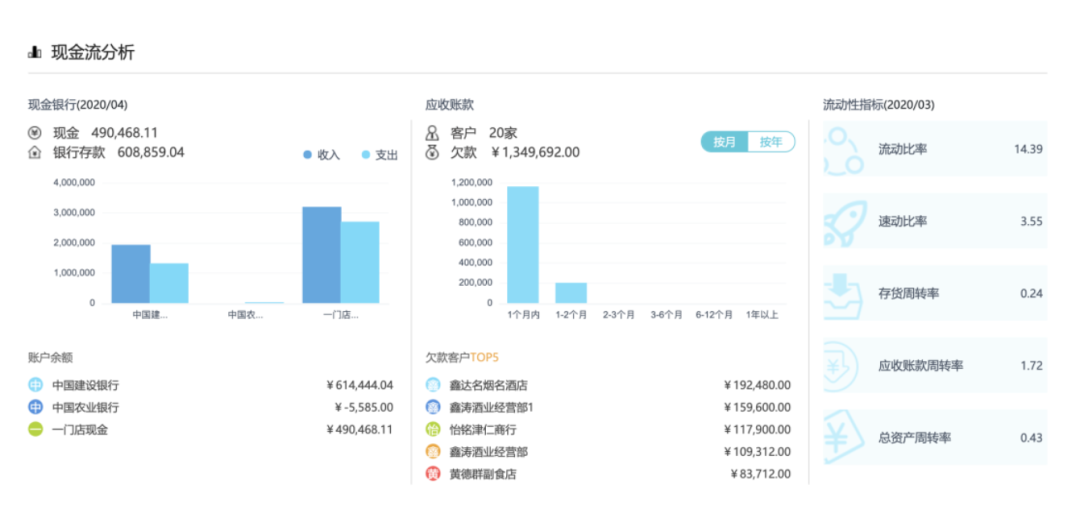The width and height of the screenshot is (1080, 514).
Task: Click the cash coin icon beside 现金
Action: [35, 133]
